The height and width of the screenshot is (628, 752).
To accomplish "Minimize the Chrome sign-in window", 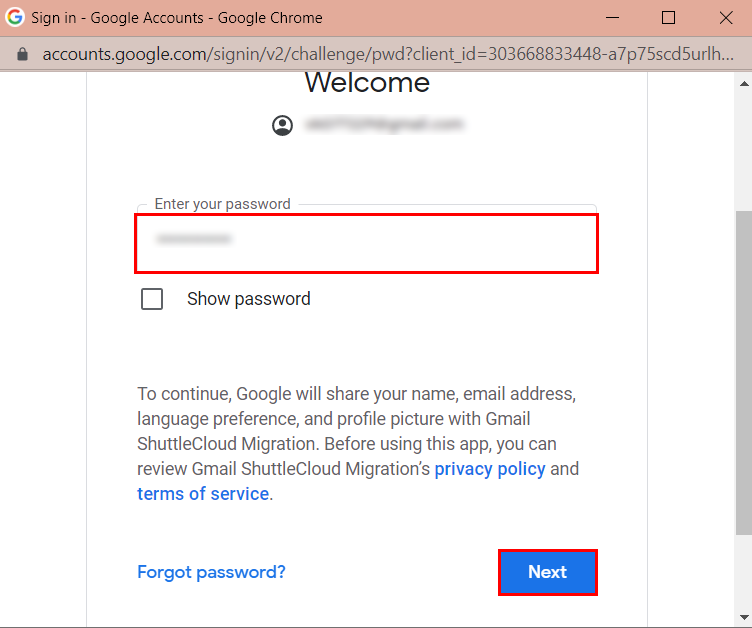I will 612,18.
